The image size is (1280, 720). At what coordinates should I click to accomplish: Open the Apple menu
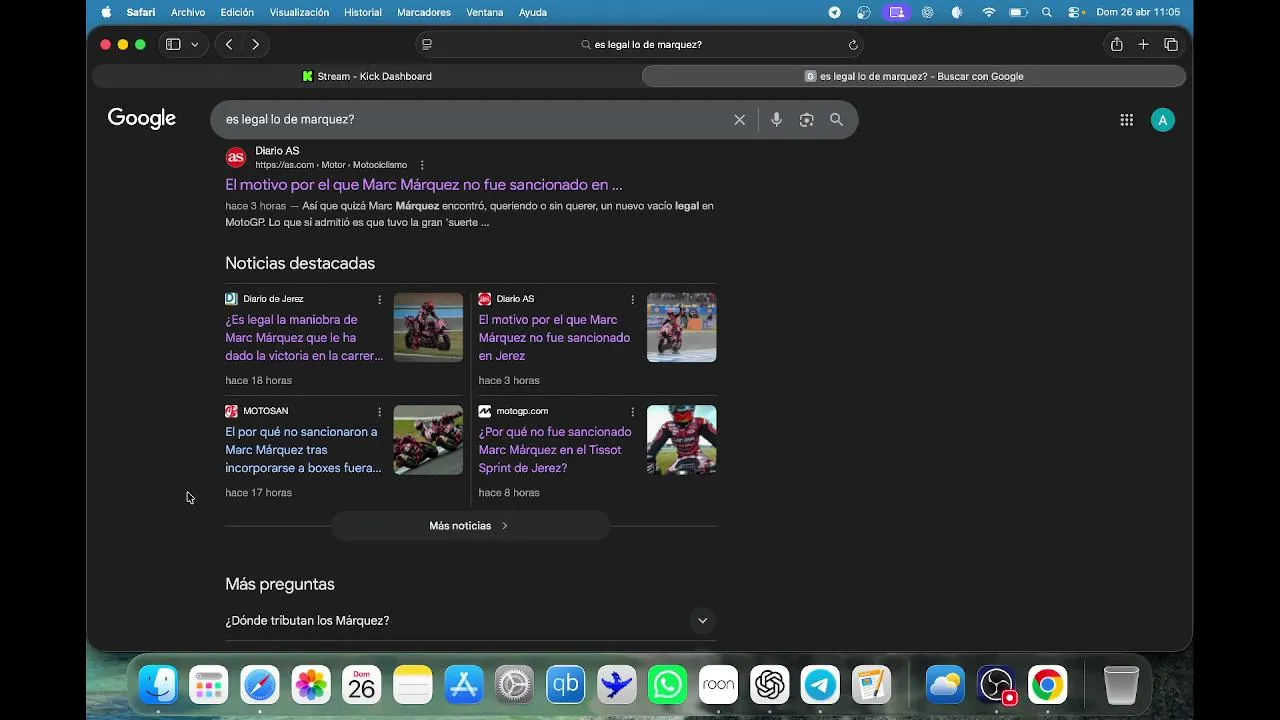(x=107, y=12)
